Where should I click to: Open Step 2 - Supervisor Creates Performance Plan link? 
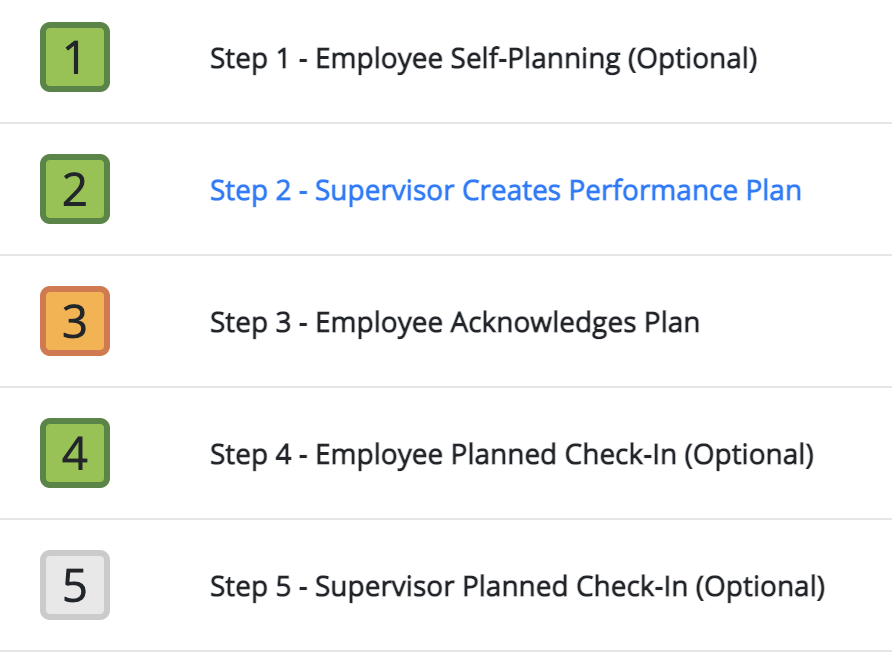pyautogui.click(x=505, y=190)
